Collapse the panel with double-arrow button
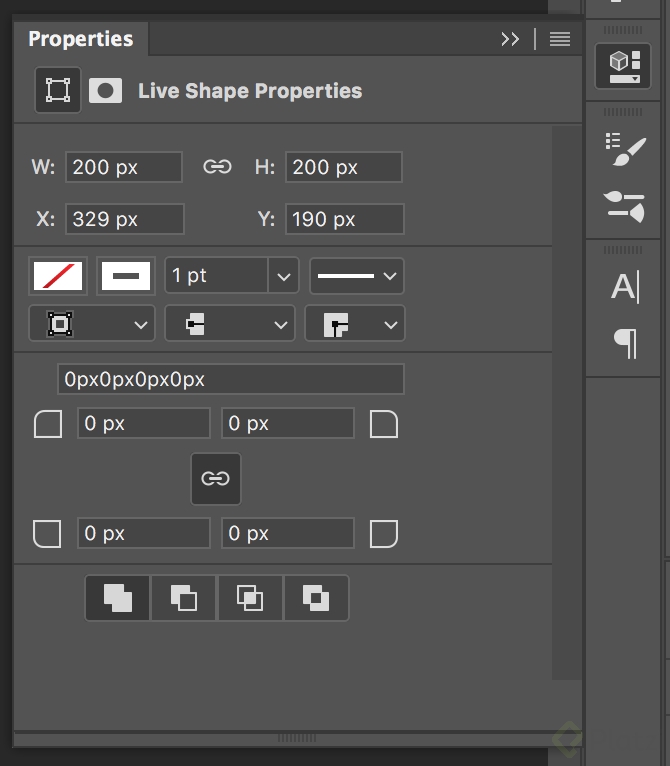This screenshot has height=766, width=670. [x=510, y=39]
